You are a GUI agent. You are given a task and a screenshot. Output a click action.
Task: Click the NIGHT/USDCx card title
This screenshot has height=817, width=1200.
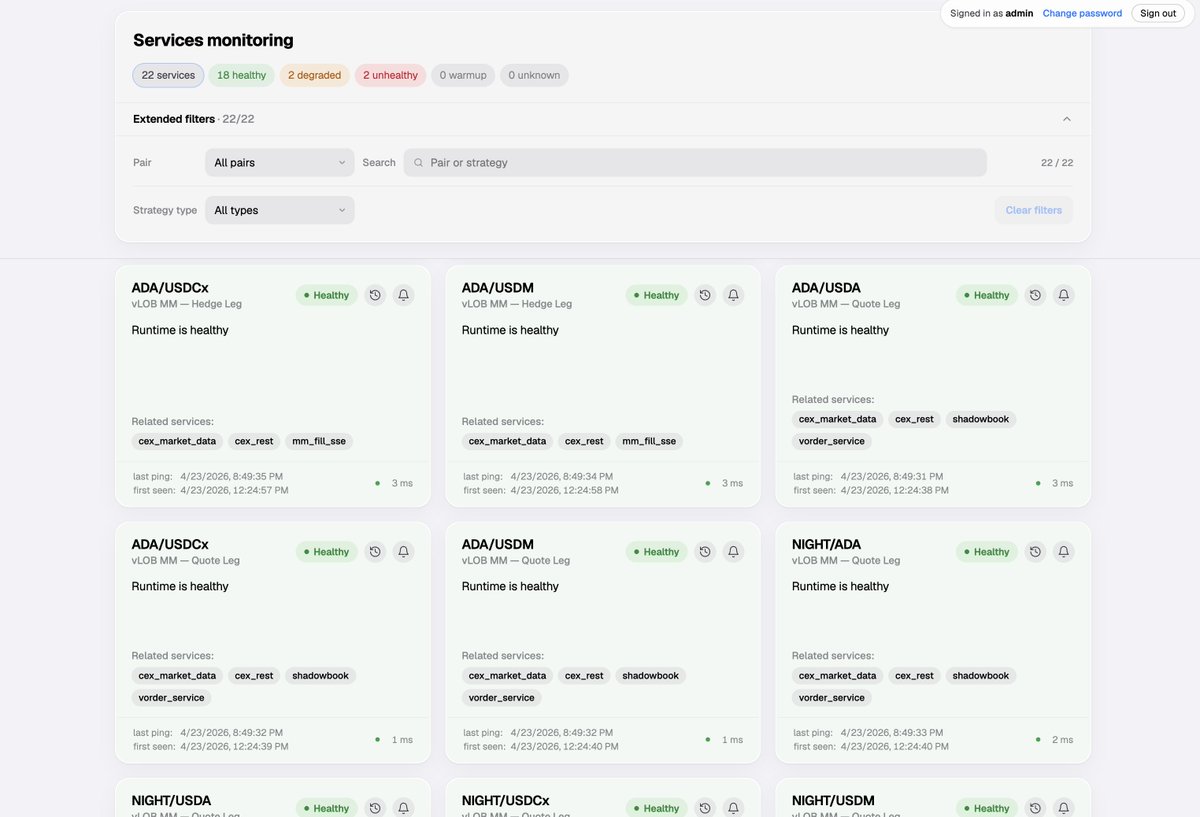click(x=505, y=801)
